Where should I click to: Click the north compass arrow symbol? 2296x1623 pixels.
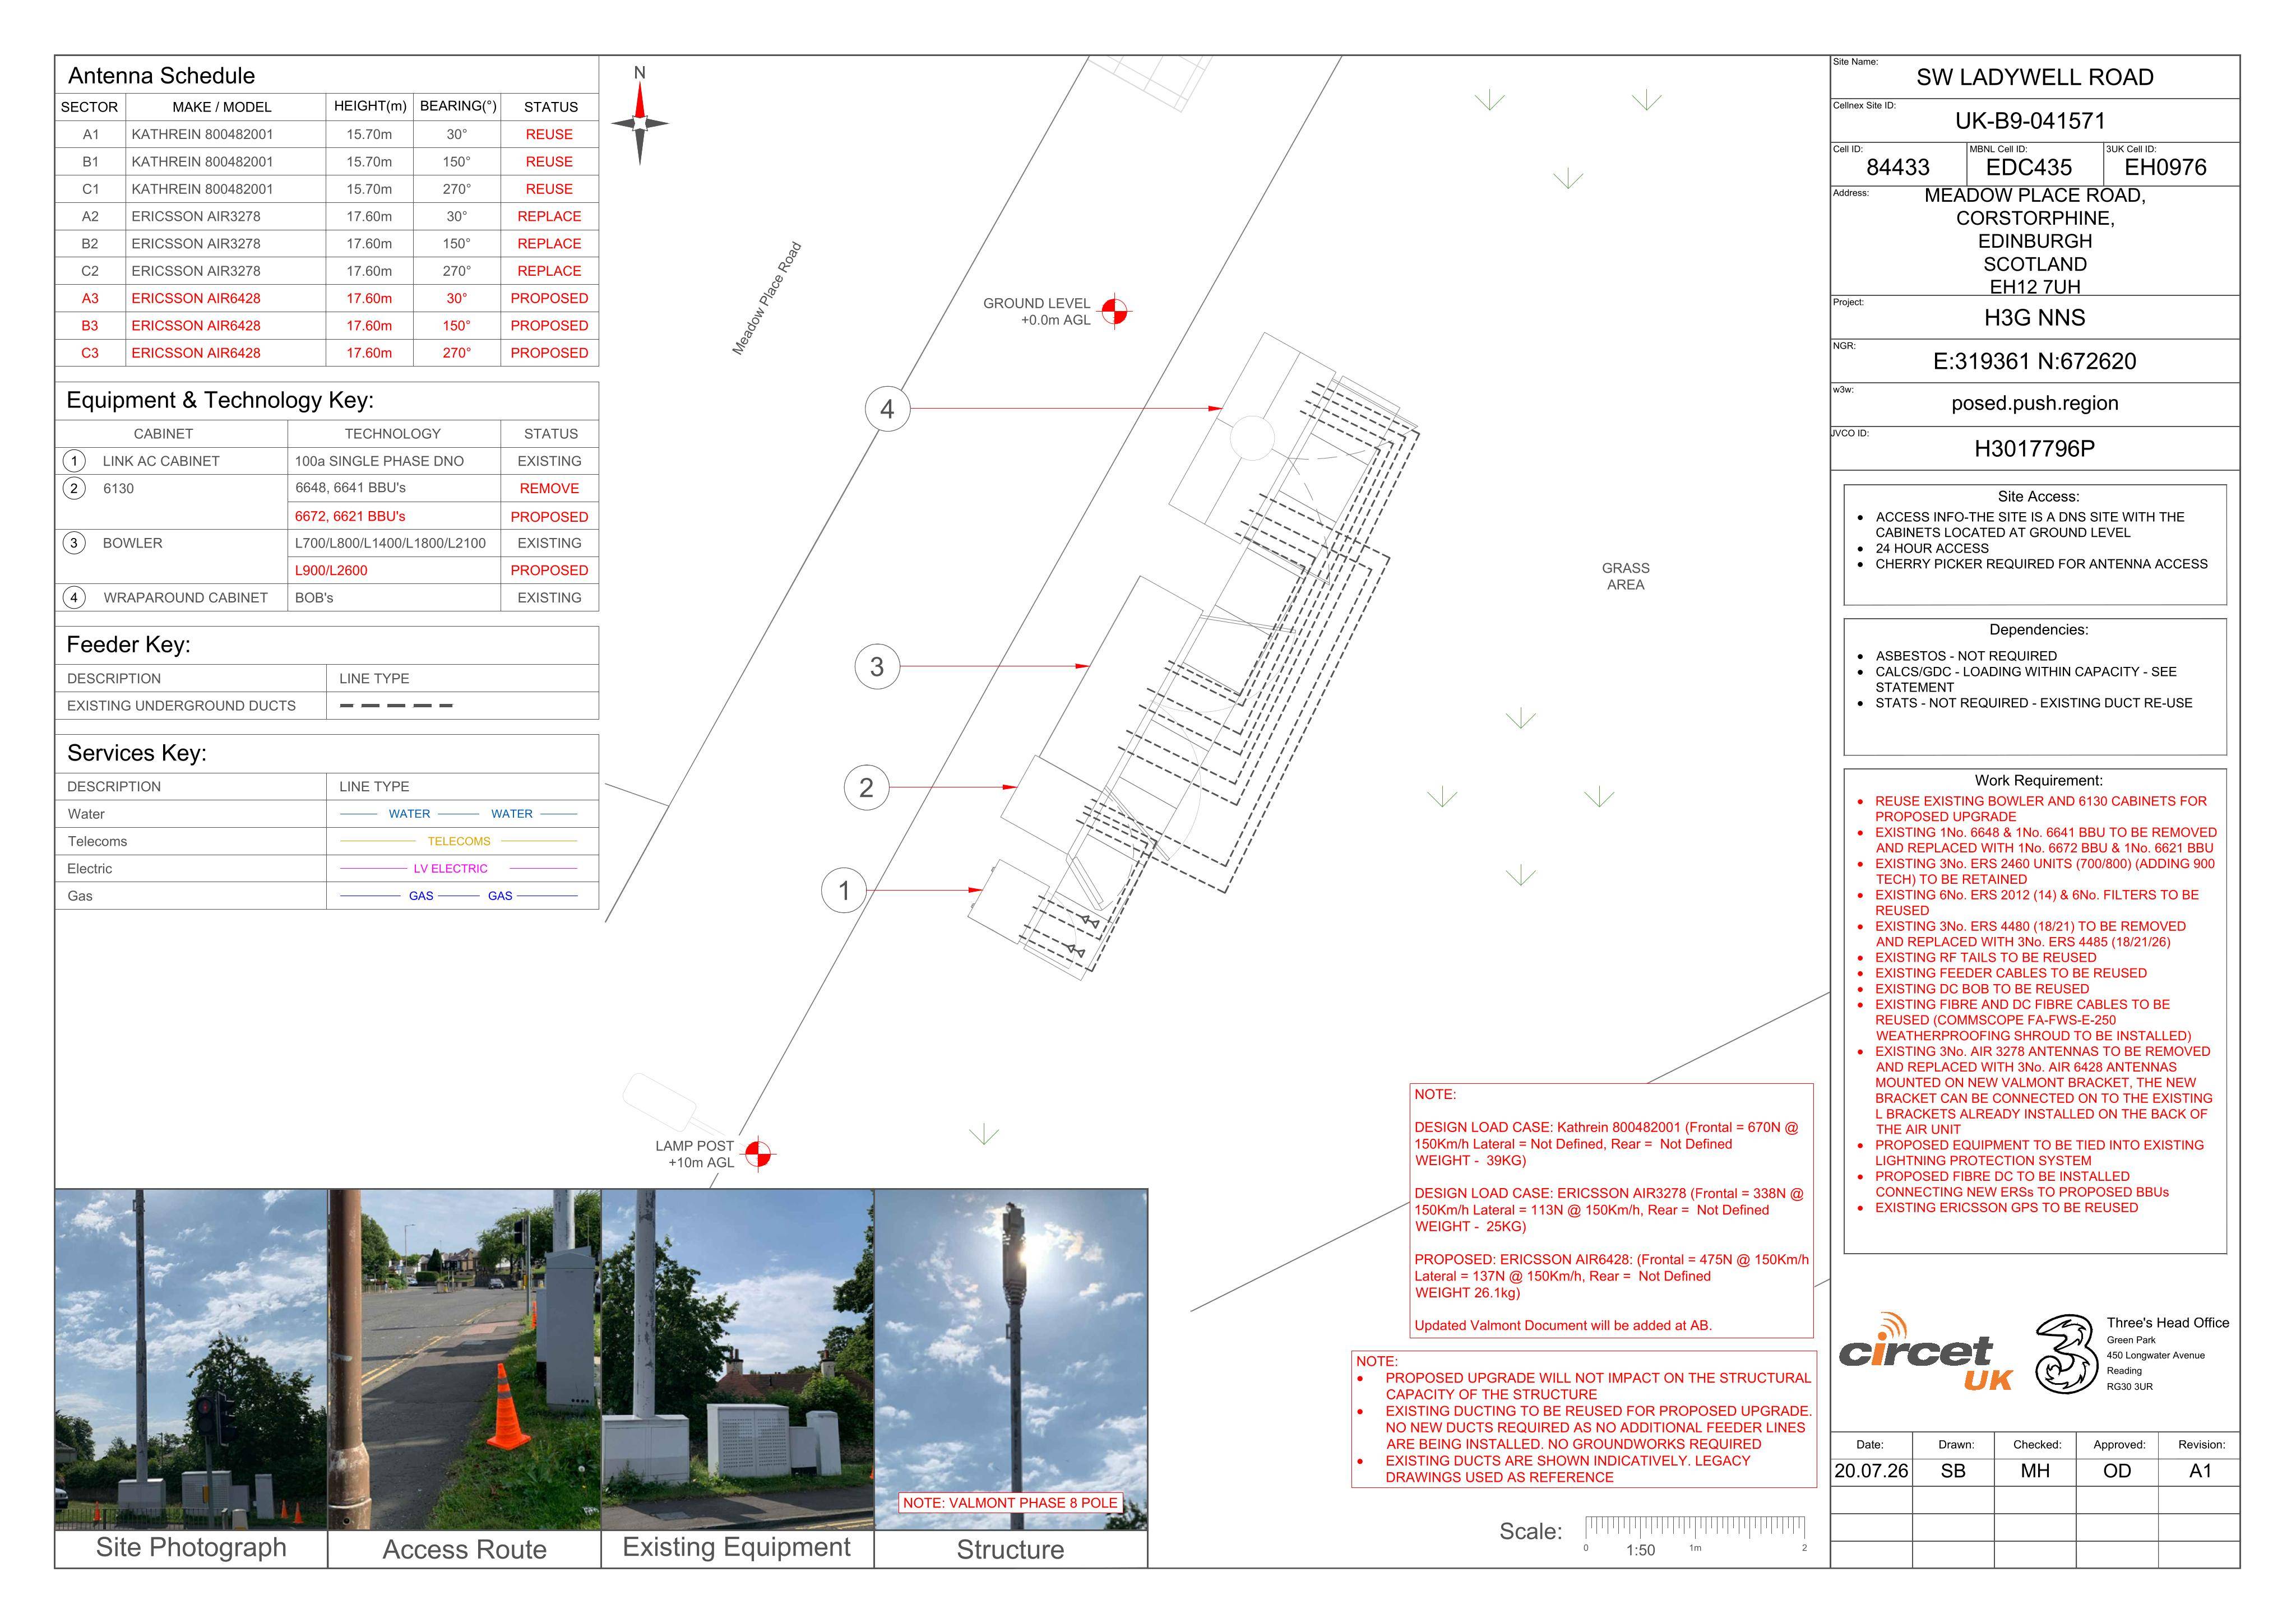coord(640,124)
